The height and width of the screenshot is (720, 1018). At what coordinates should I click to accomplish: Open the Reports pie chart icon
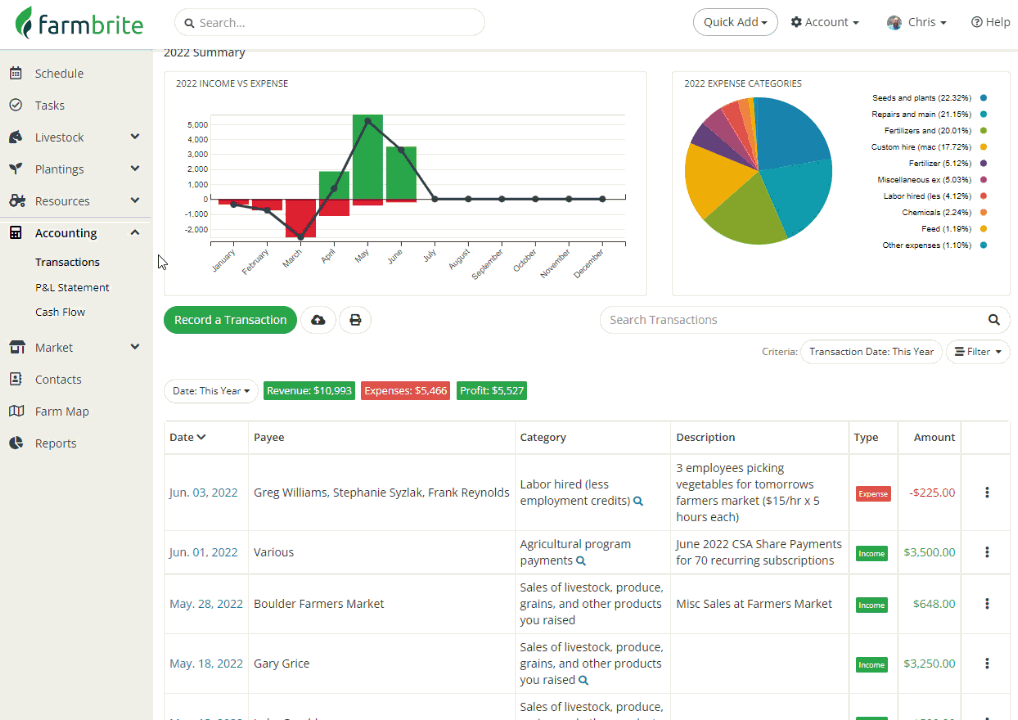16,443
